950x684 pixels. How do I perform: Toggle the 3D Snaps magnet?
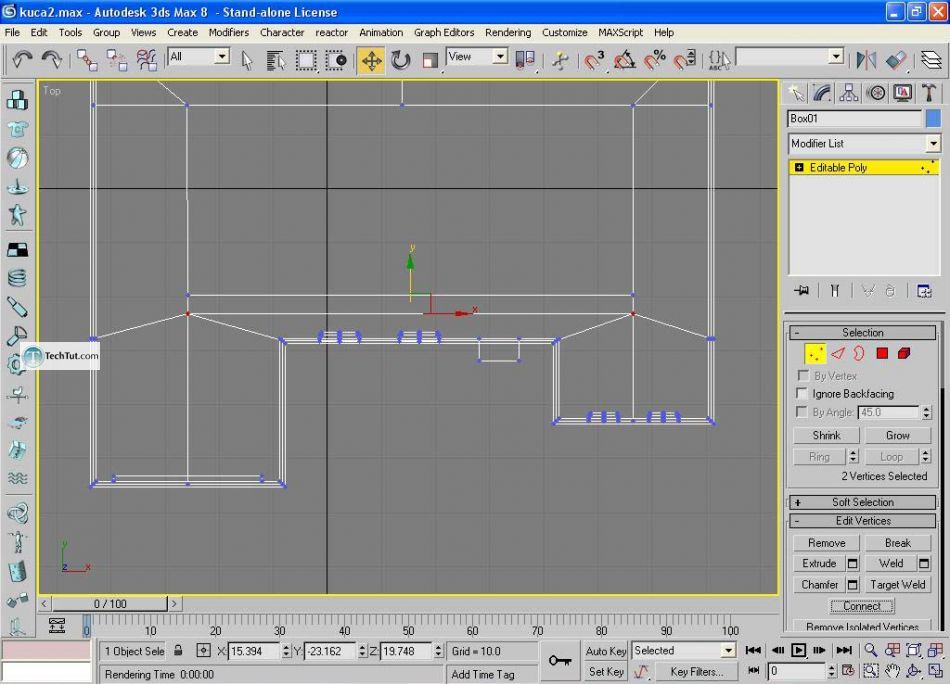[594, 60]
